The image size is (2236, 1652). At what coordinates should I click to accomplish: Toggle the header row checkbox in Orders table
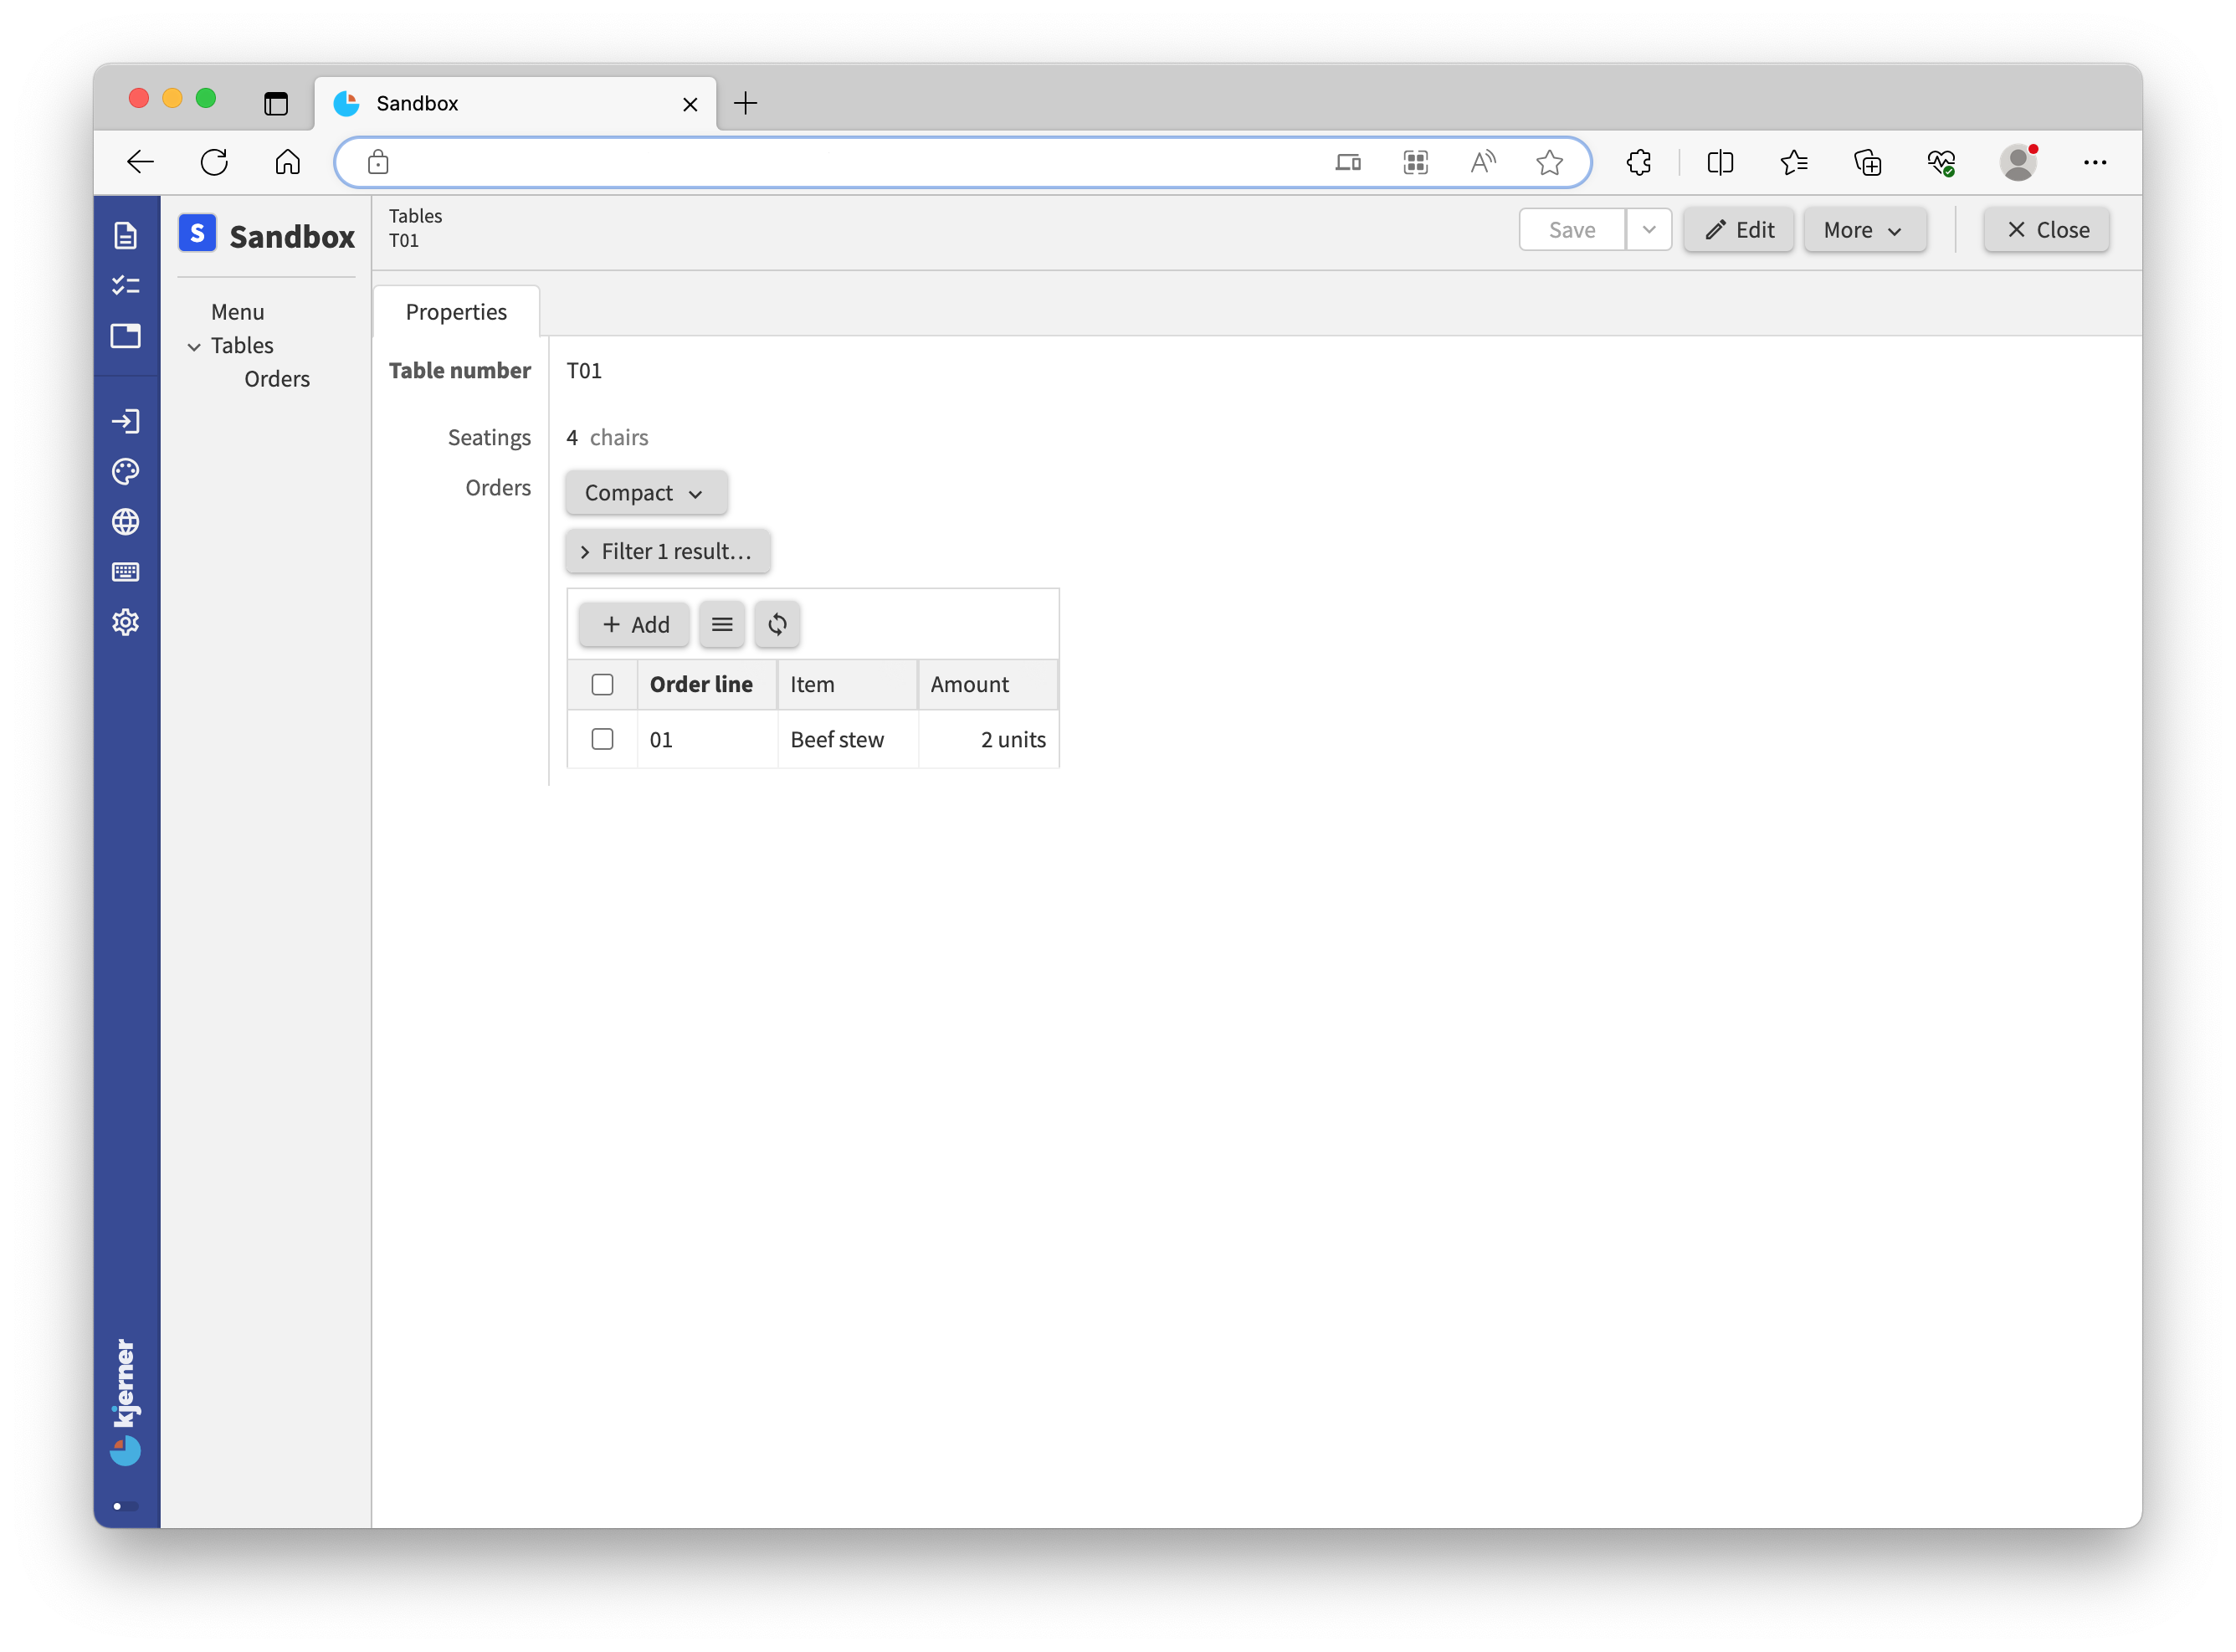(x=604, y=684)
